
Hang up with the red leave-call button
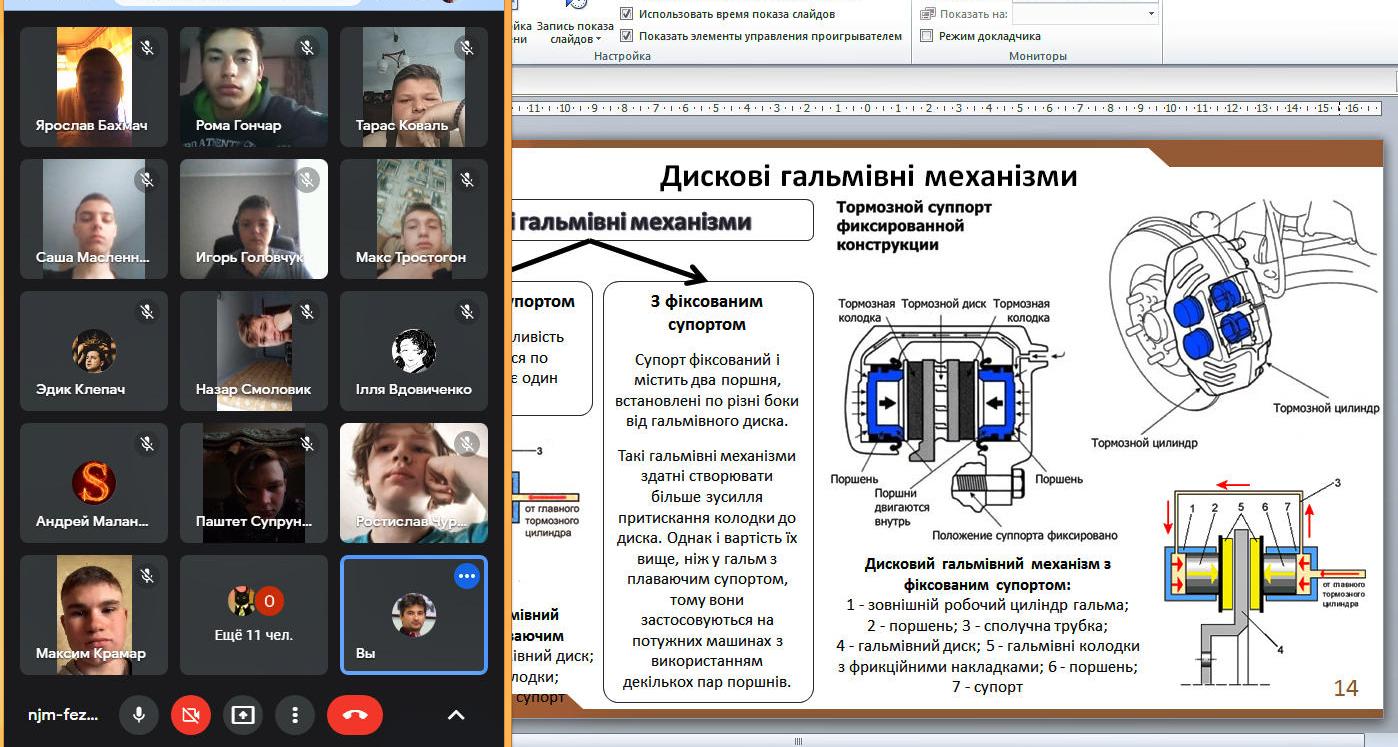tap(355, 715)
